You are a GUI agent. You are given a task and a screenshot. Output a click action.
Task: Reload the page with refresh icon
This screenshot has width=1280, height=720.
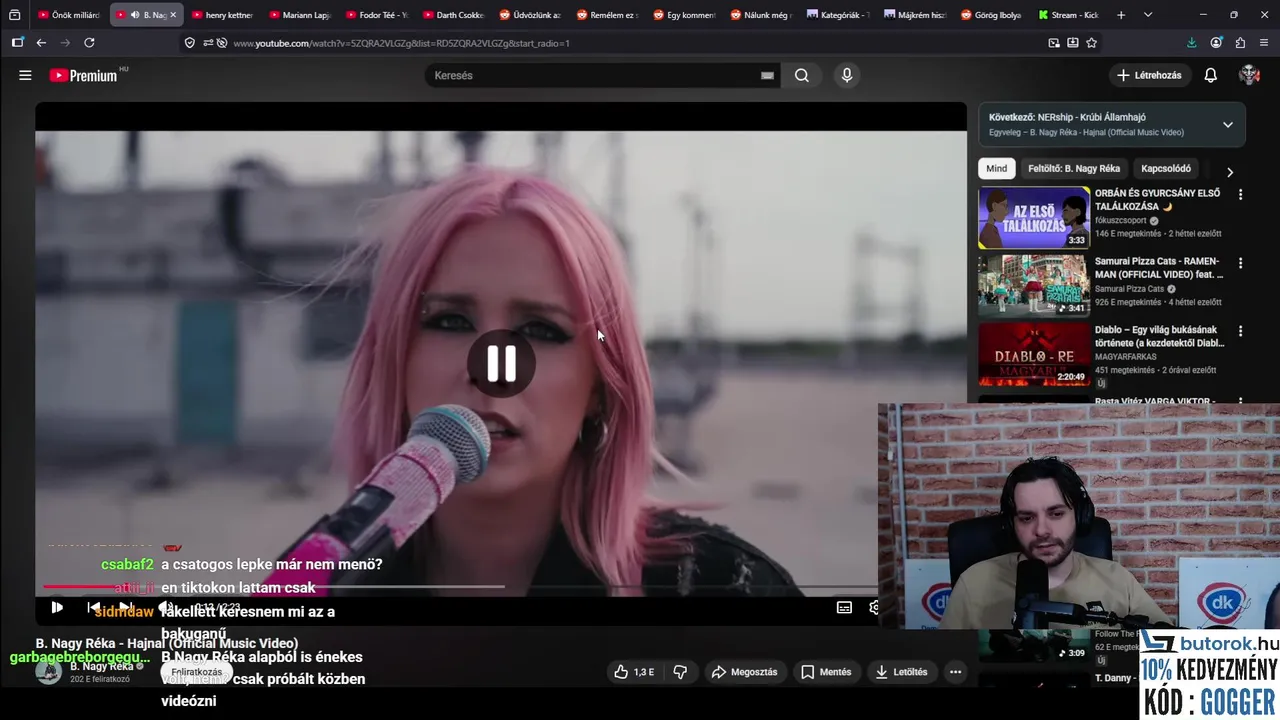(x=89, y=43)
